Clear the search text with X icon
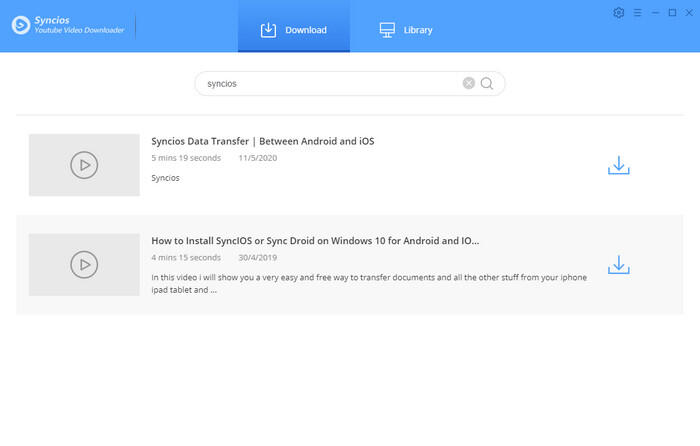The width and height of the screenshot is (700, 446). coord(468,84)
